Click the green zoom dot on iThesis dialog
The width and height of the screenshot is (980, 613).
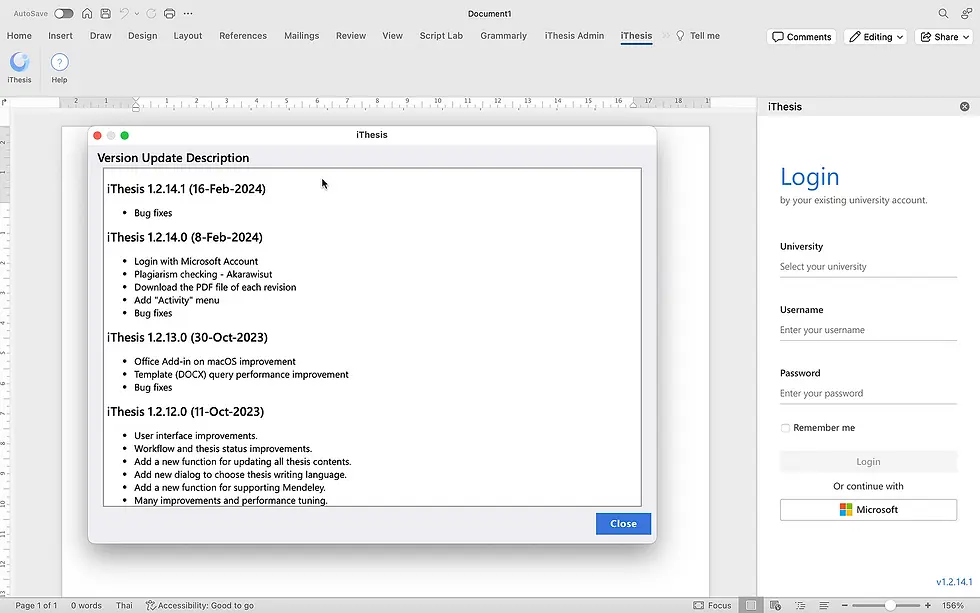125,136
